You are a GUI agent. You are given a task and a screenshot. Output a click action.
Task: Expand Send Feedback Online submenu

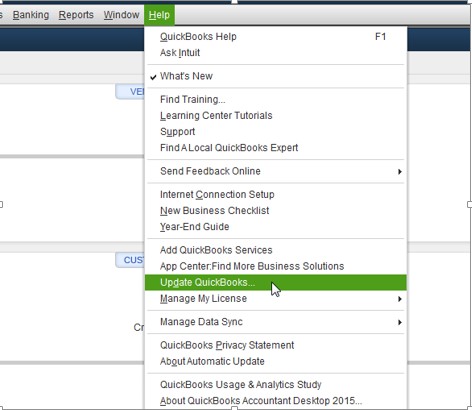pos(276,171)
